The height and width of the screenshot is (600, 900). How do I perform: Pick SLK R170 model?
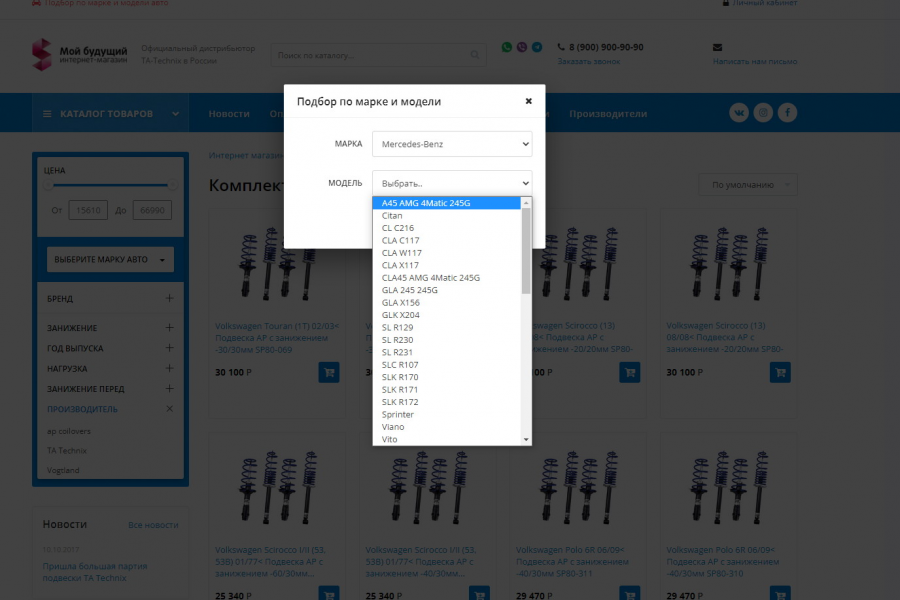coord(447,377)
